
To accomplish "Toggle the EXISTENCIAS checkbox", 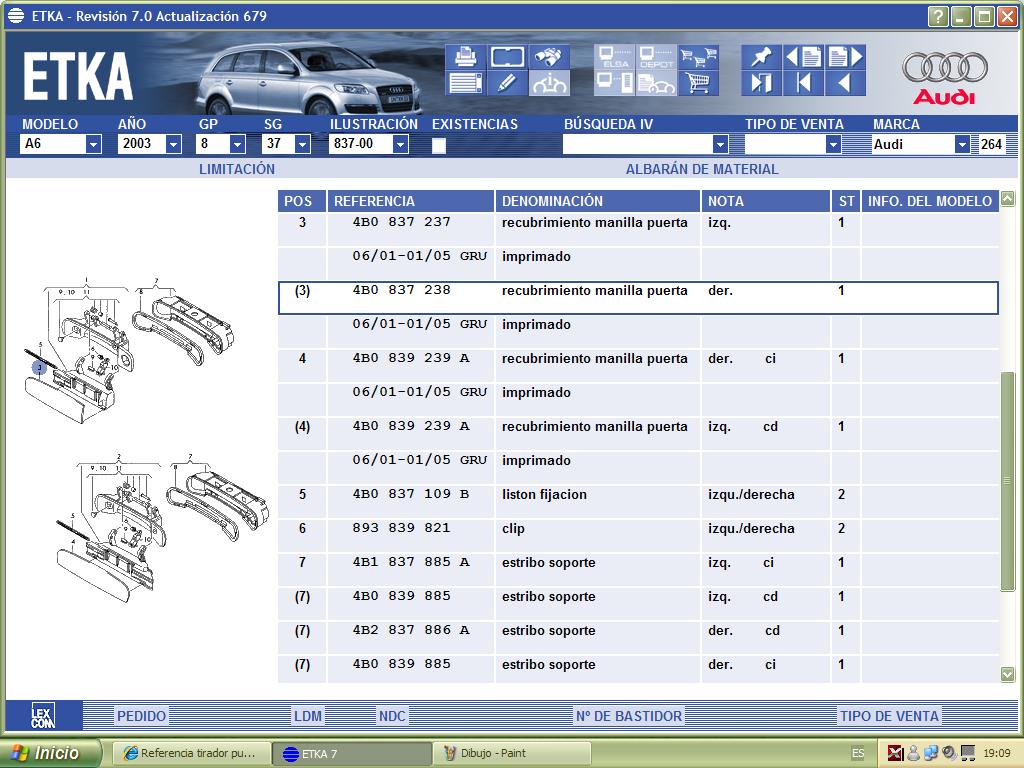I will pos(439,145).
